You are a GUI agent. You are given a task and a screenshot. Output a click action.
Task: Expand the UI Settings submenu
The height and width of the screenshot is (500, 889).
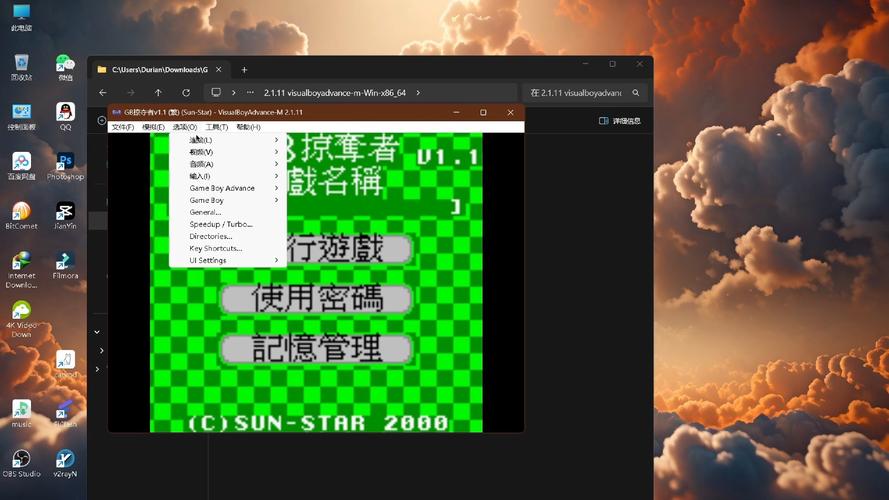click(228, 260)
